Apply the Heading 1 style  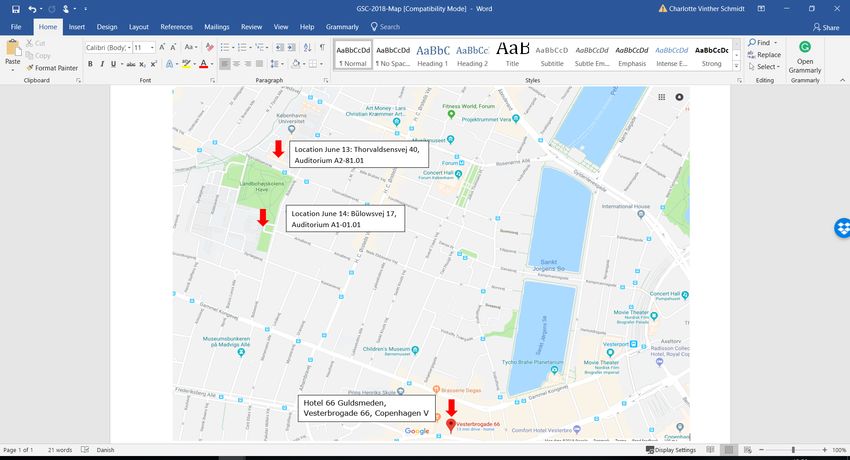pyautogui.click(x=433, y=55)
